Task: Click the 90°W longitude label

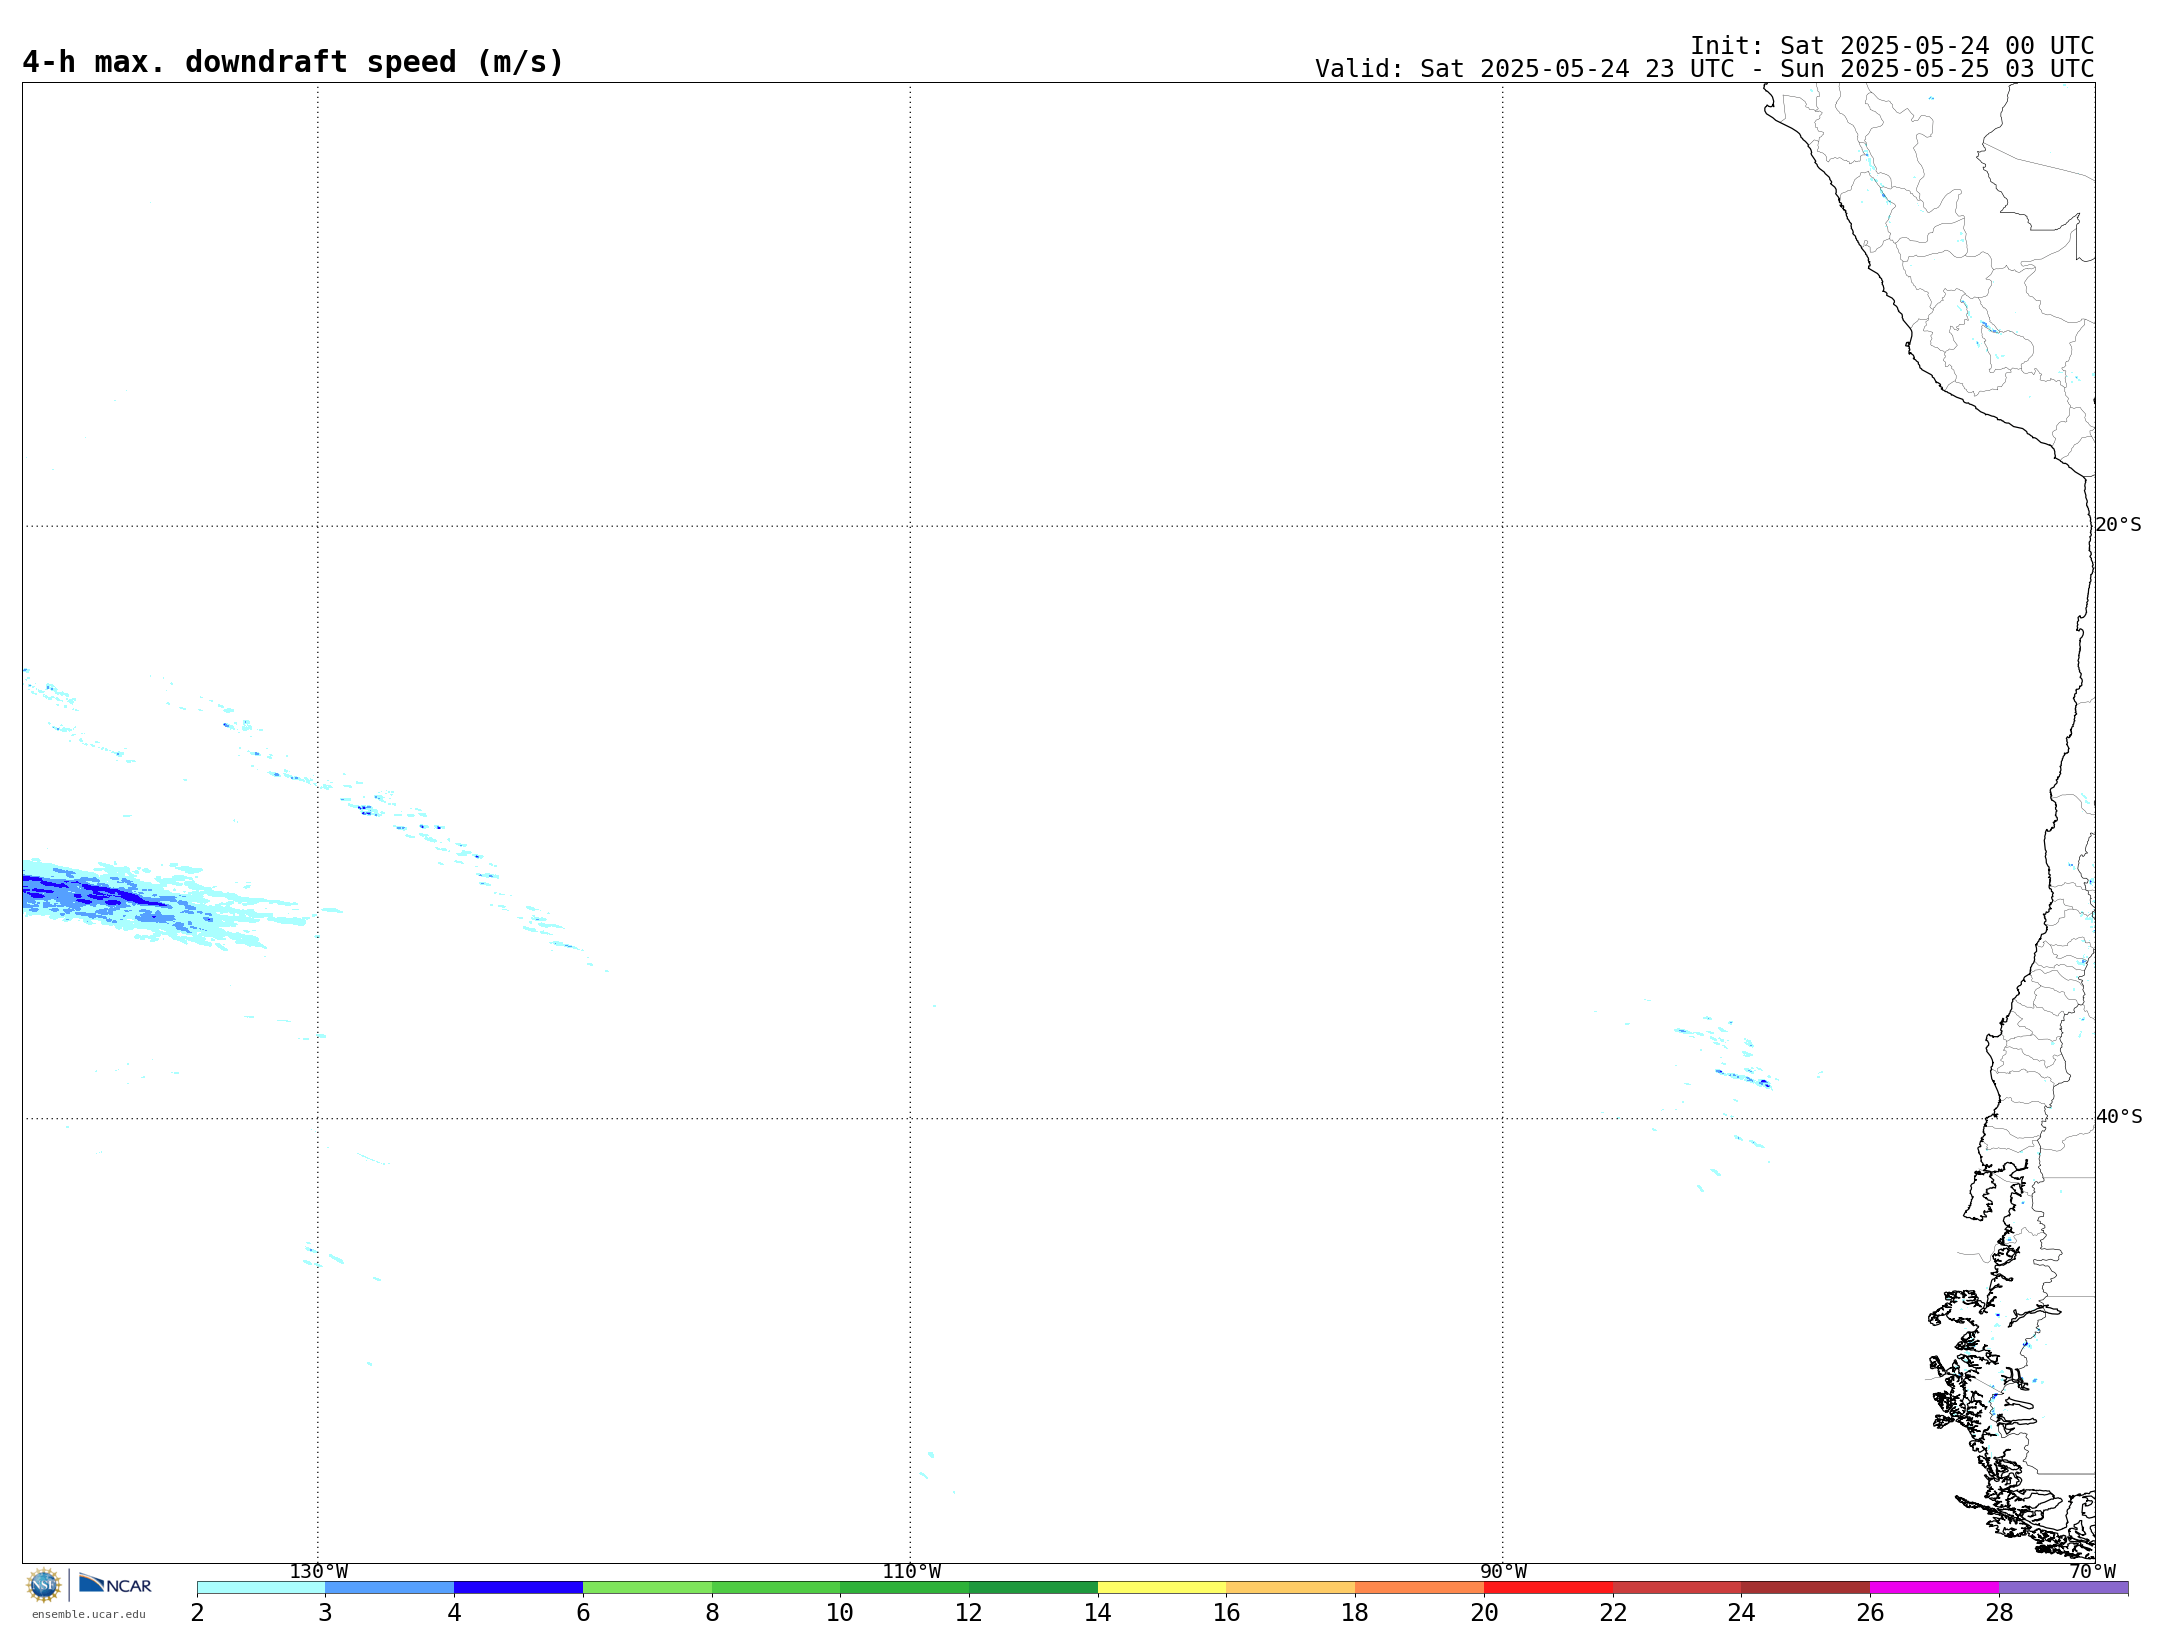Action: (x=1503, y=1572)
